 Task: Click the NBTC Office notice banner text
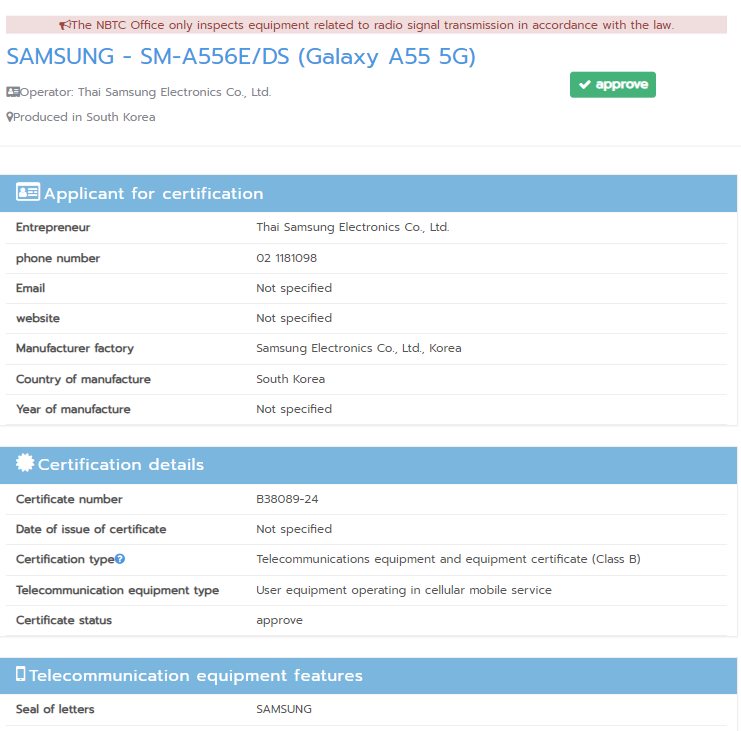(x=372, y=25)
